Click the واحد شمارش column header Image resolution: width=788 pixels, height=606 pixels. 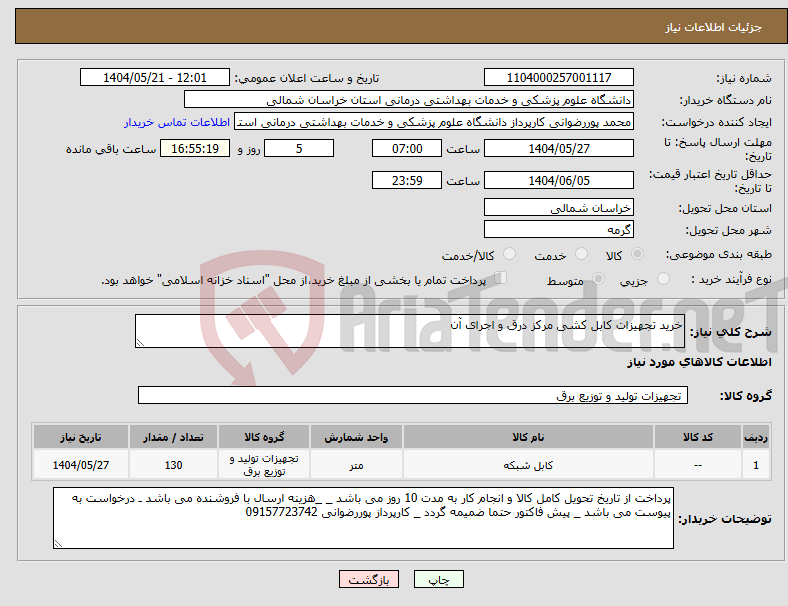pos(356,437)
